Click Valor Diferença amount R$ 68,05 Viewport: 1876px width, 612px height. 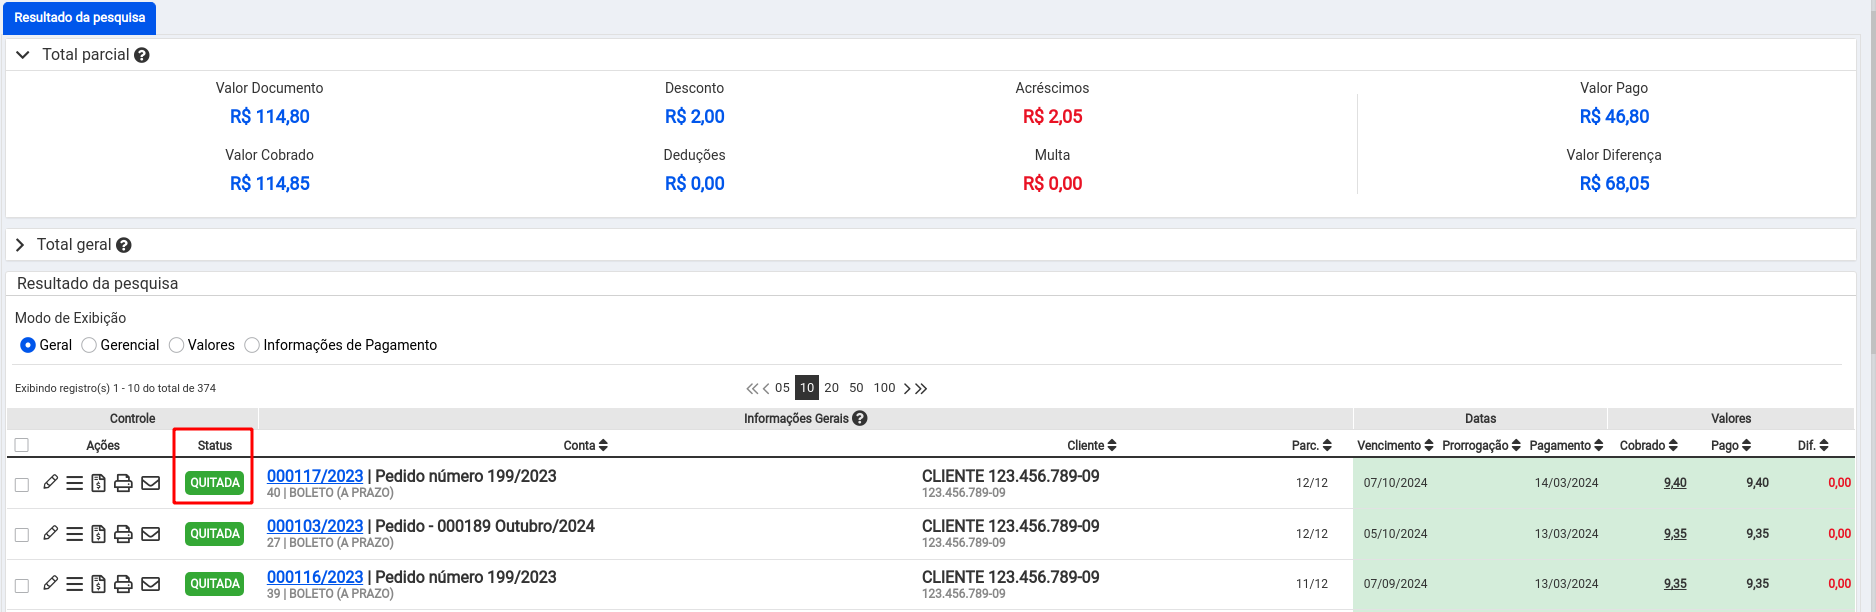1614,184
